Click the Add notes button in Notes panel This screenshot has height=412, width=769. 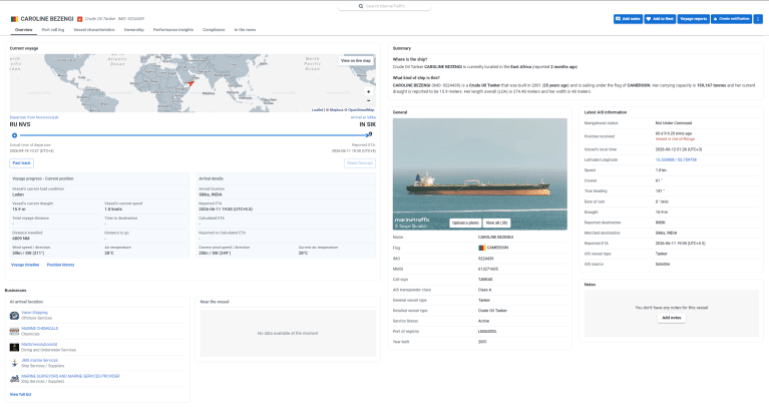671,318
